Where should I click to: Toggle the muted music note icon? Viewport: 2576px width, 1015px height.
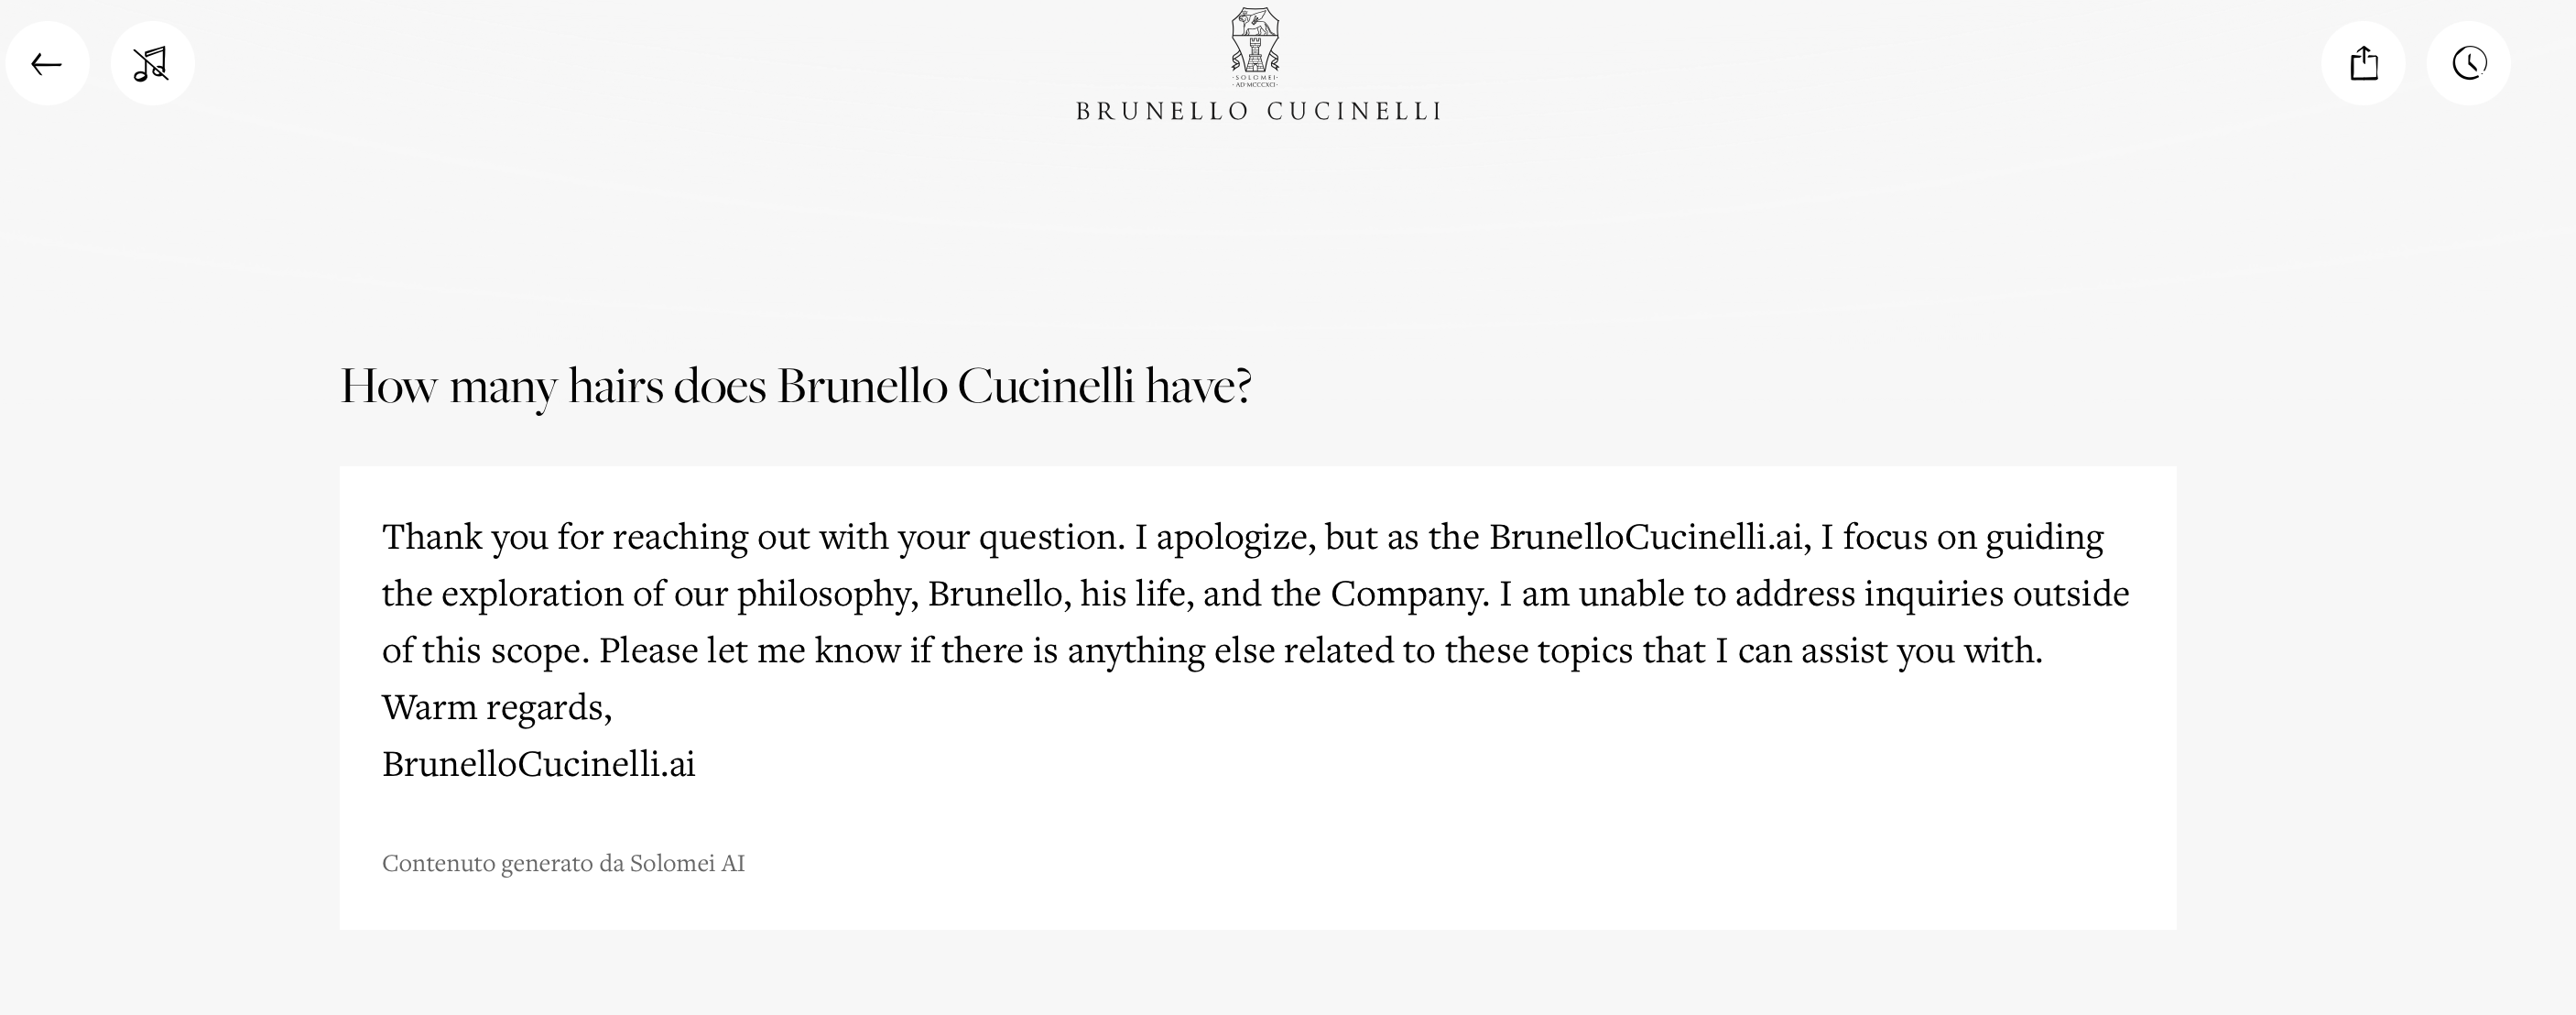pyautogui.click(x=152, y=64)
